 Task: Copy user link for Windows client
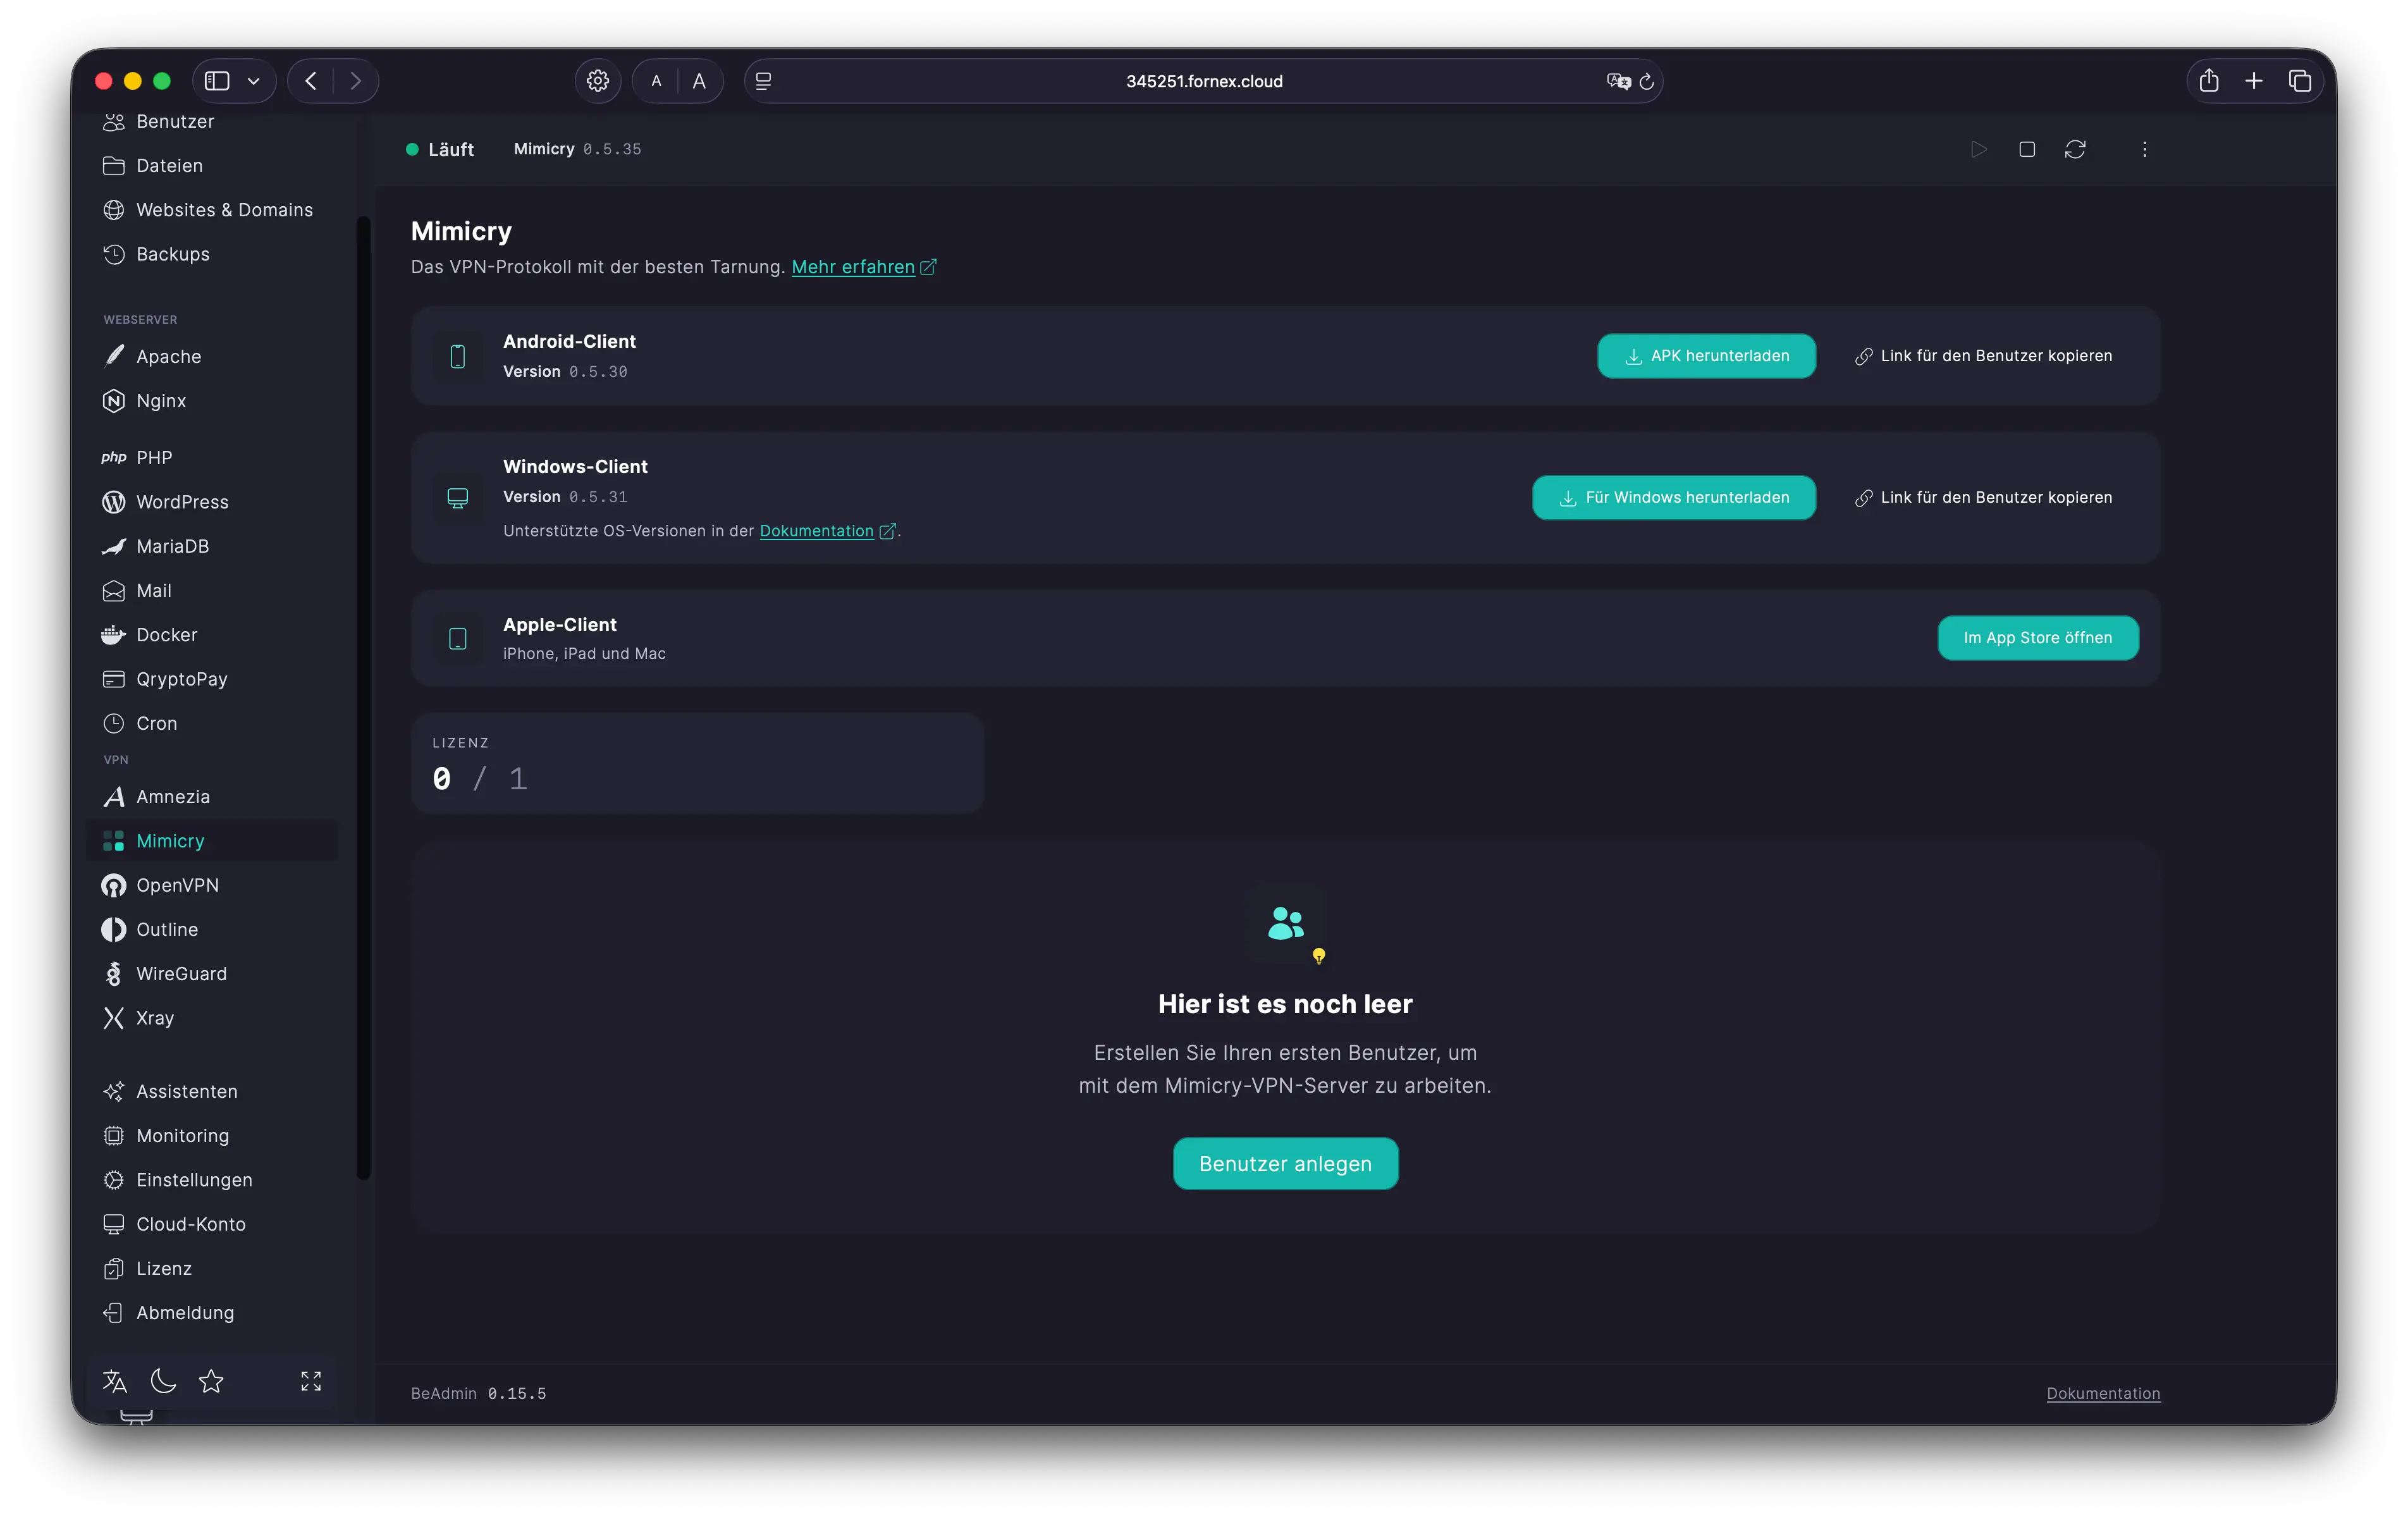[1984, 497]
